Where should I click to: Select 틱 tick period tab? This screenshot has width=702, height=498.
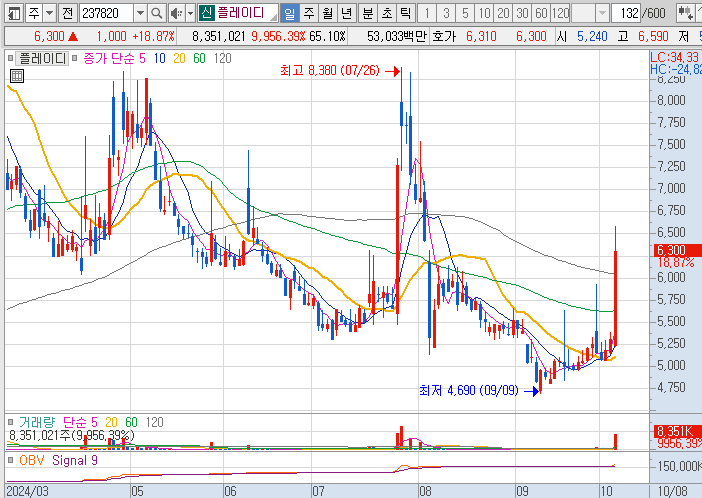[406, 13]
